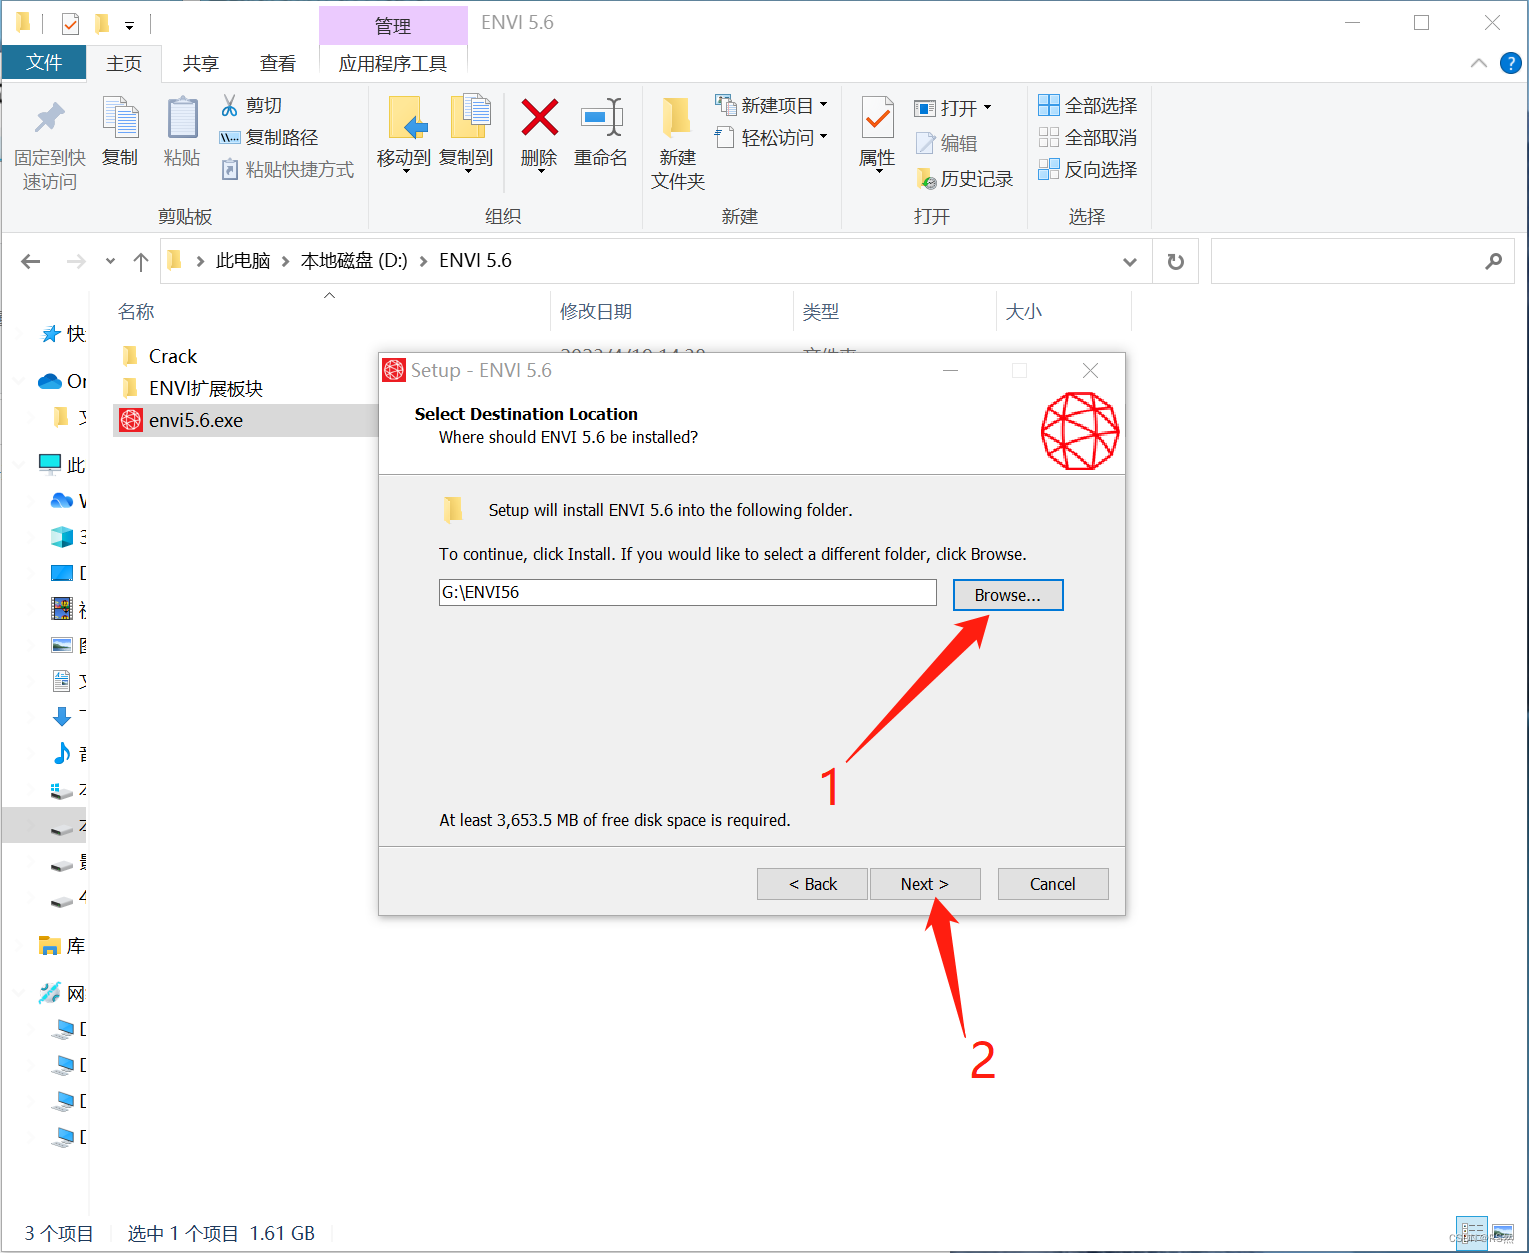1529x1253 pixels.
Task: Open the 文件 (File) menu tab
Action: click(x=44, y=62)
